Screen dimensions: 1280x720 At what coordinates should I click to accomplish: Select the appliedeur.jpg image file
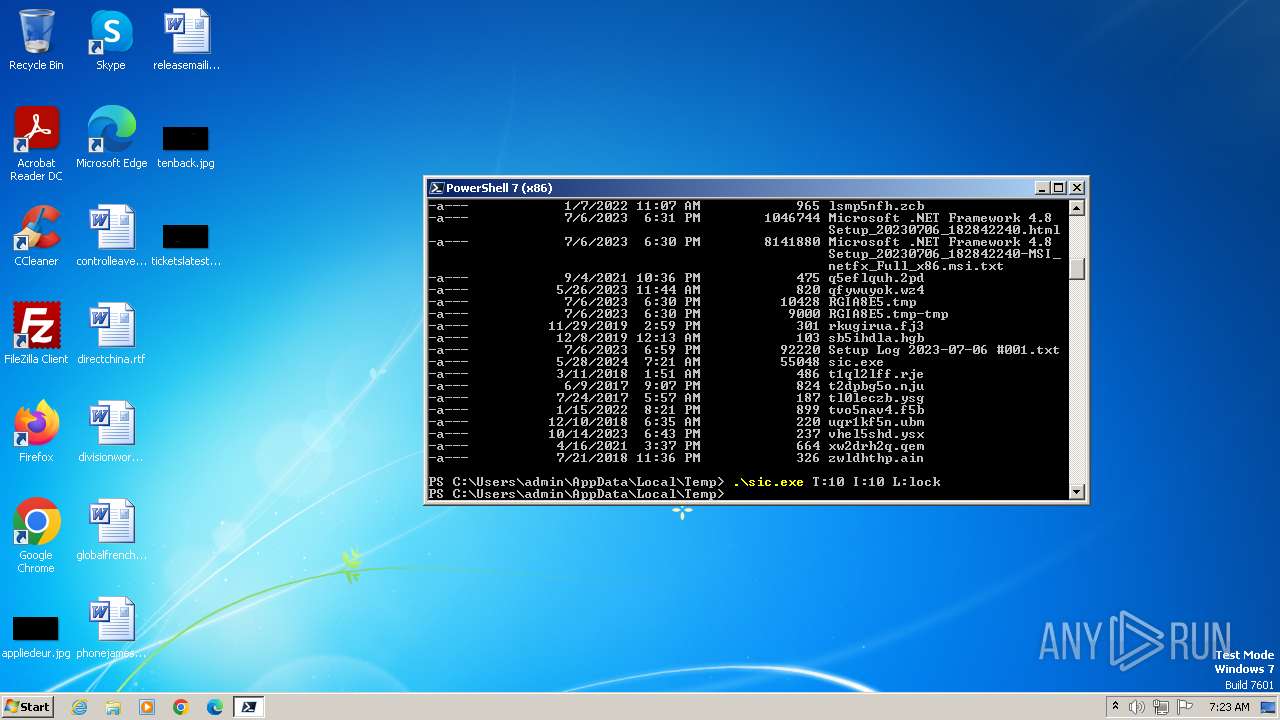36,637
